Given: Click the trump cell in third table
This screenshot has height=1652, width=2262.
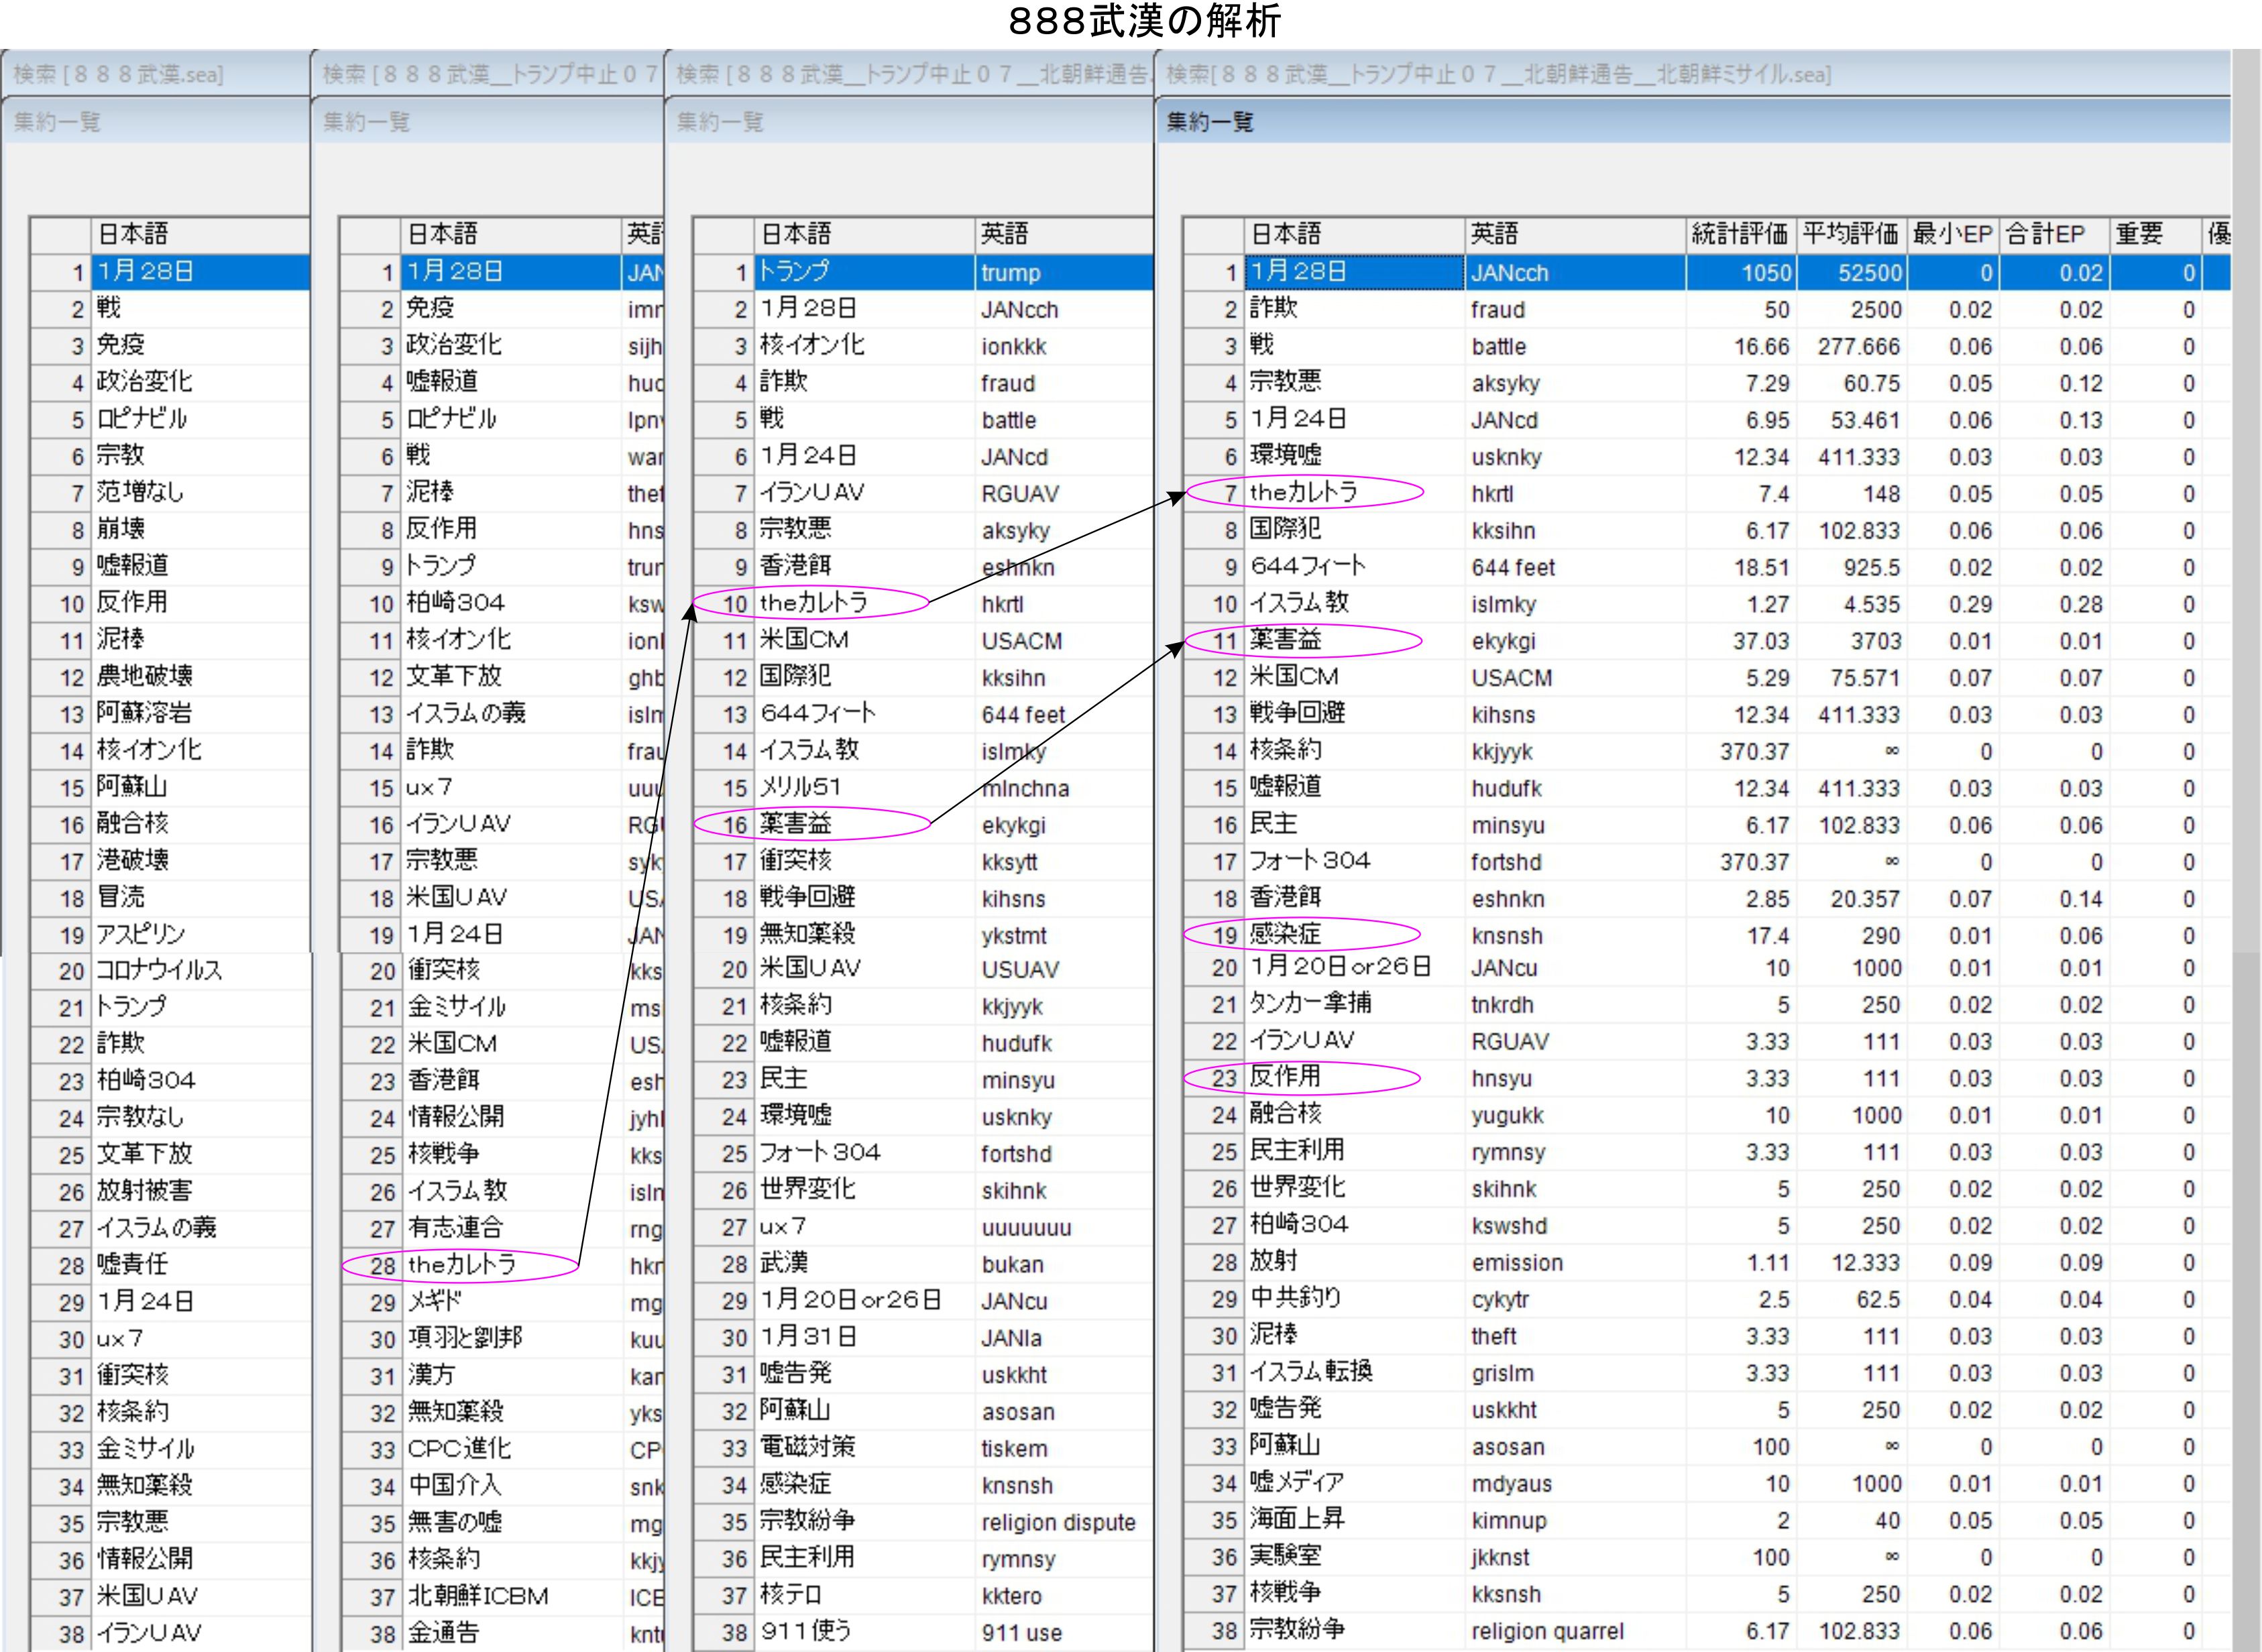Looking at the screenshot, I should pyautogui.click(x=1010, y=273).
